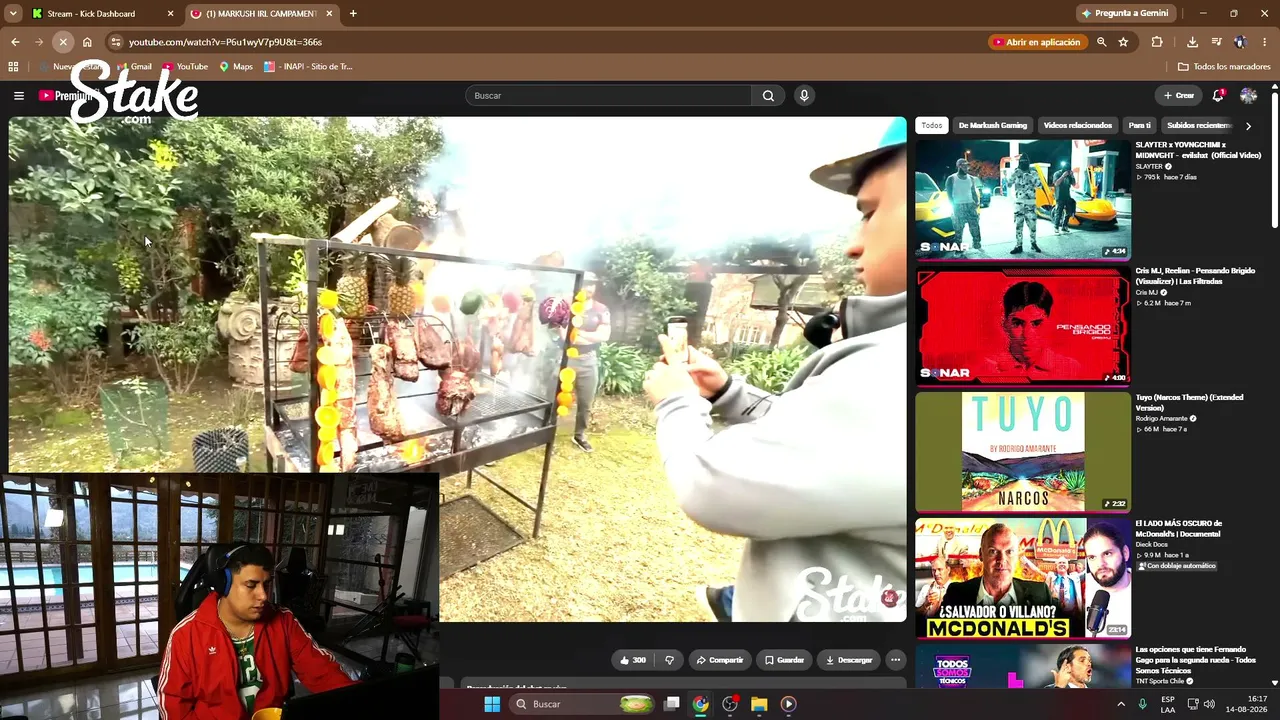The image size is (1280, 720).
Task: Open File Explorer from the taskbar
Action: tap(759, 704)
